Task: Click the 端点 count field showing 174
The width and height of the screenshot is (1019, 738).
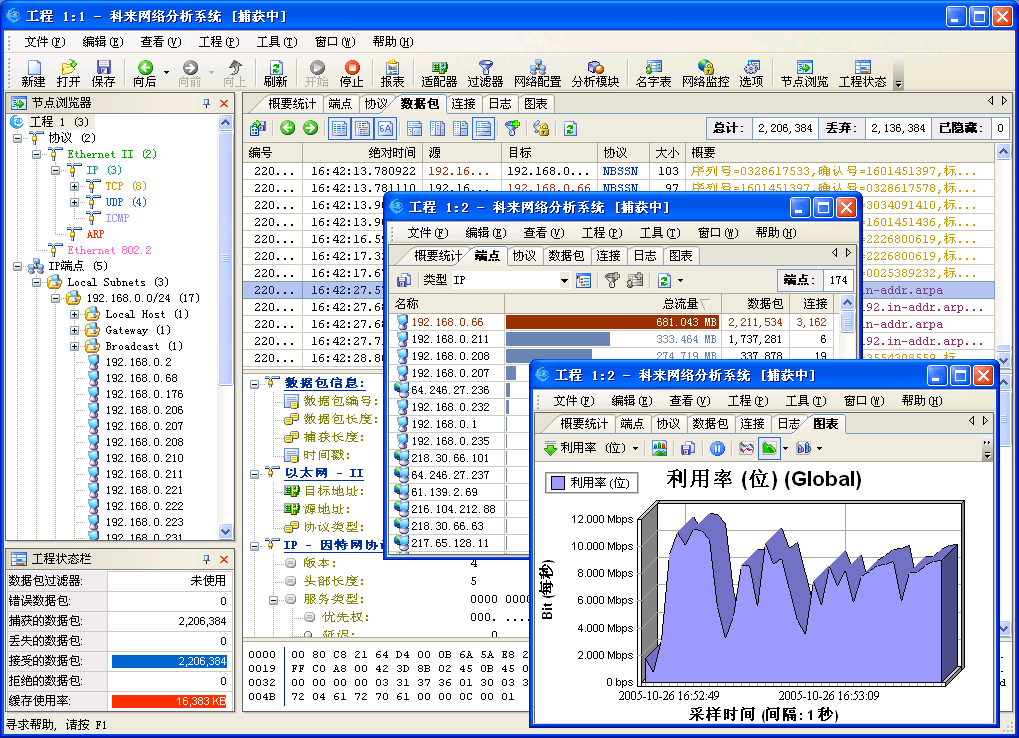Action: (838, 280)
